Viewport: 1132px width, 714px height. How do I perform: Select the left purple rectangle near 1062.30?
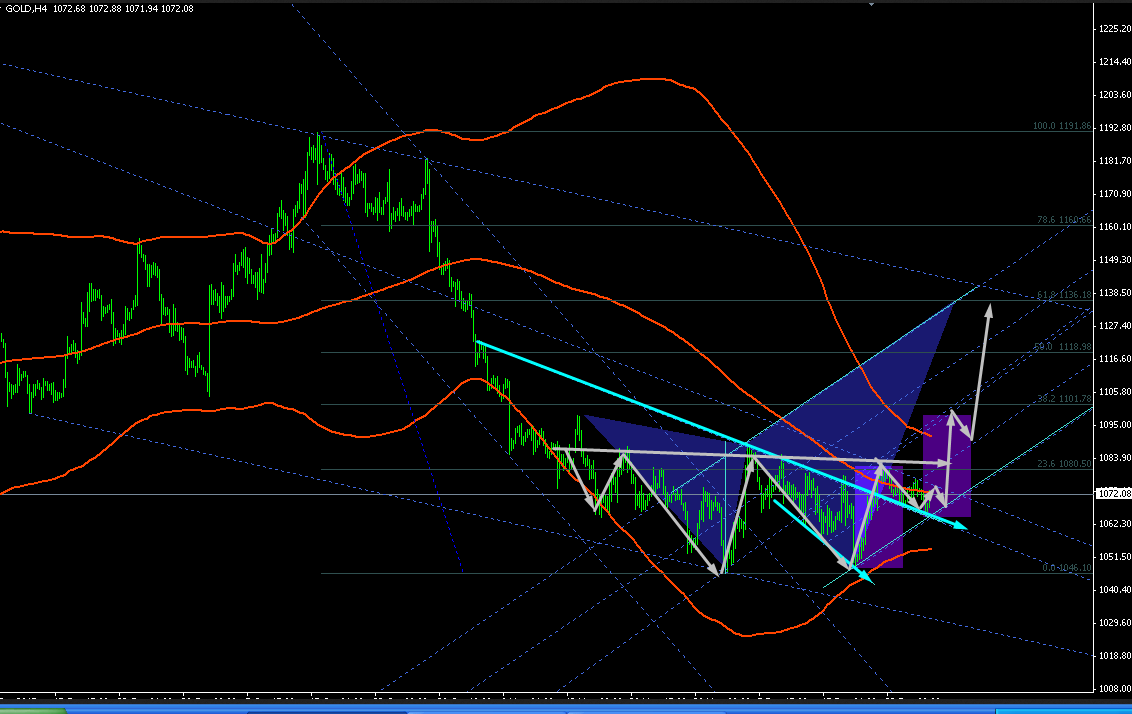click(879, 517)
